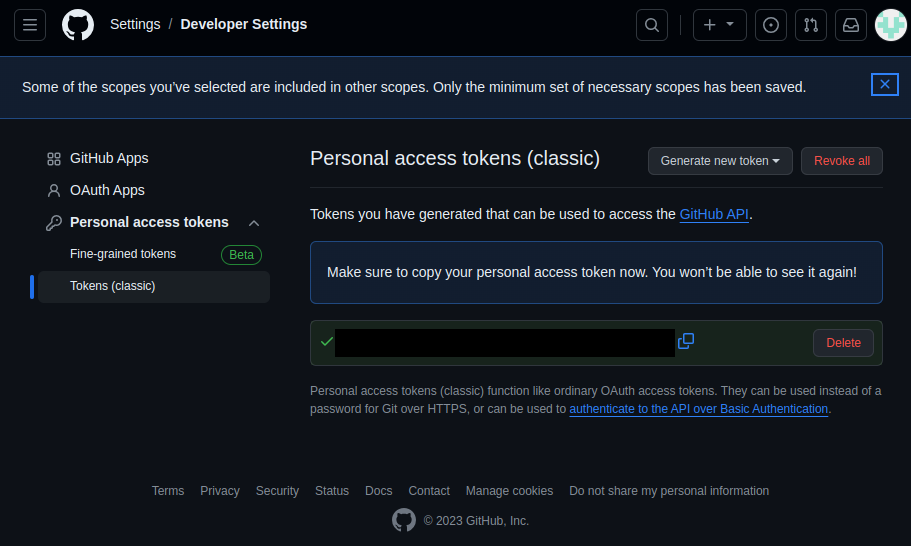This screenshot has height=546, width=911.
Task: Click the OAuth Apps person icon
Action: 54,191
